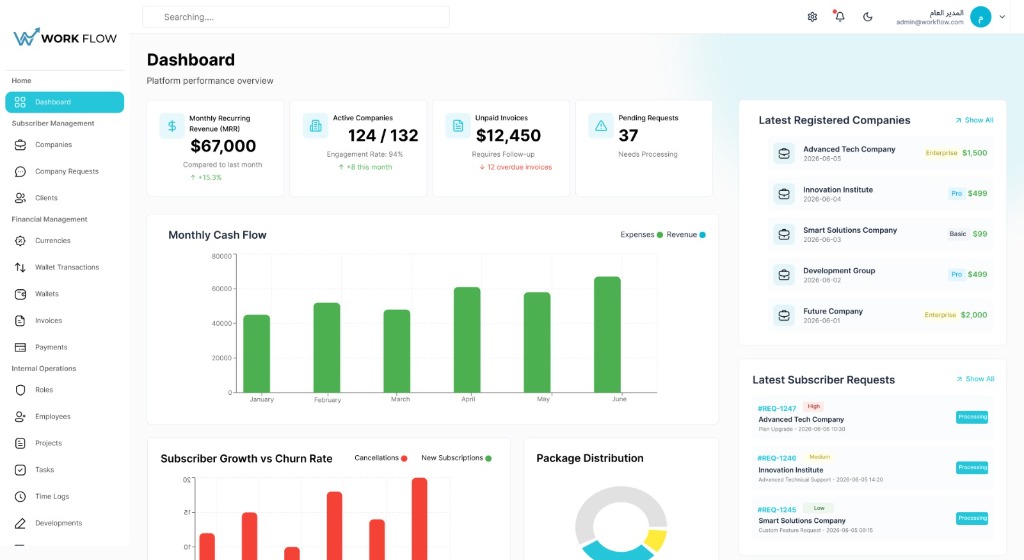Toggle Cancellations legend red dot
The height and width of the screenshot is (560, 1024).
[x=404, y=458]
